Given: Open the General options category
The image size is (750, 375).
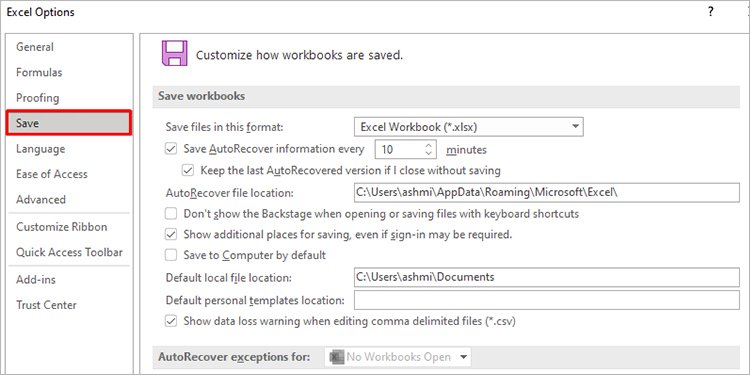Looking at the screenshot, I should pyautogui.click(x=35, y=47).
